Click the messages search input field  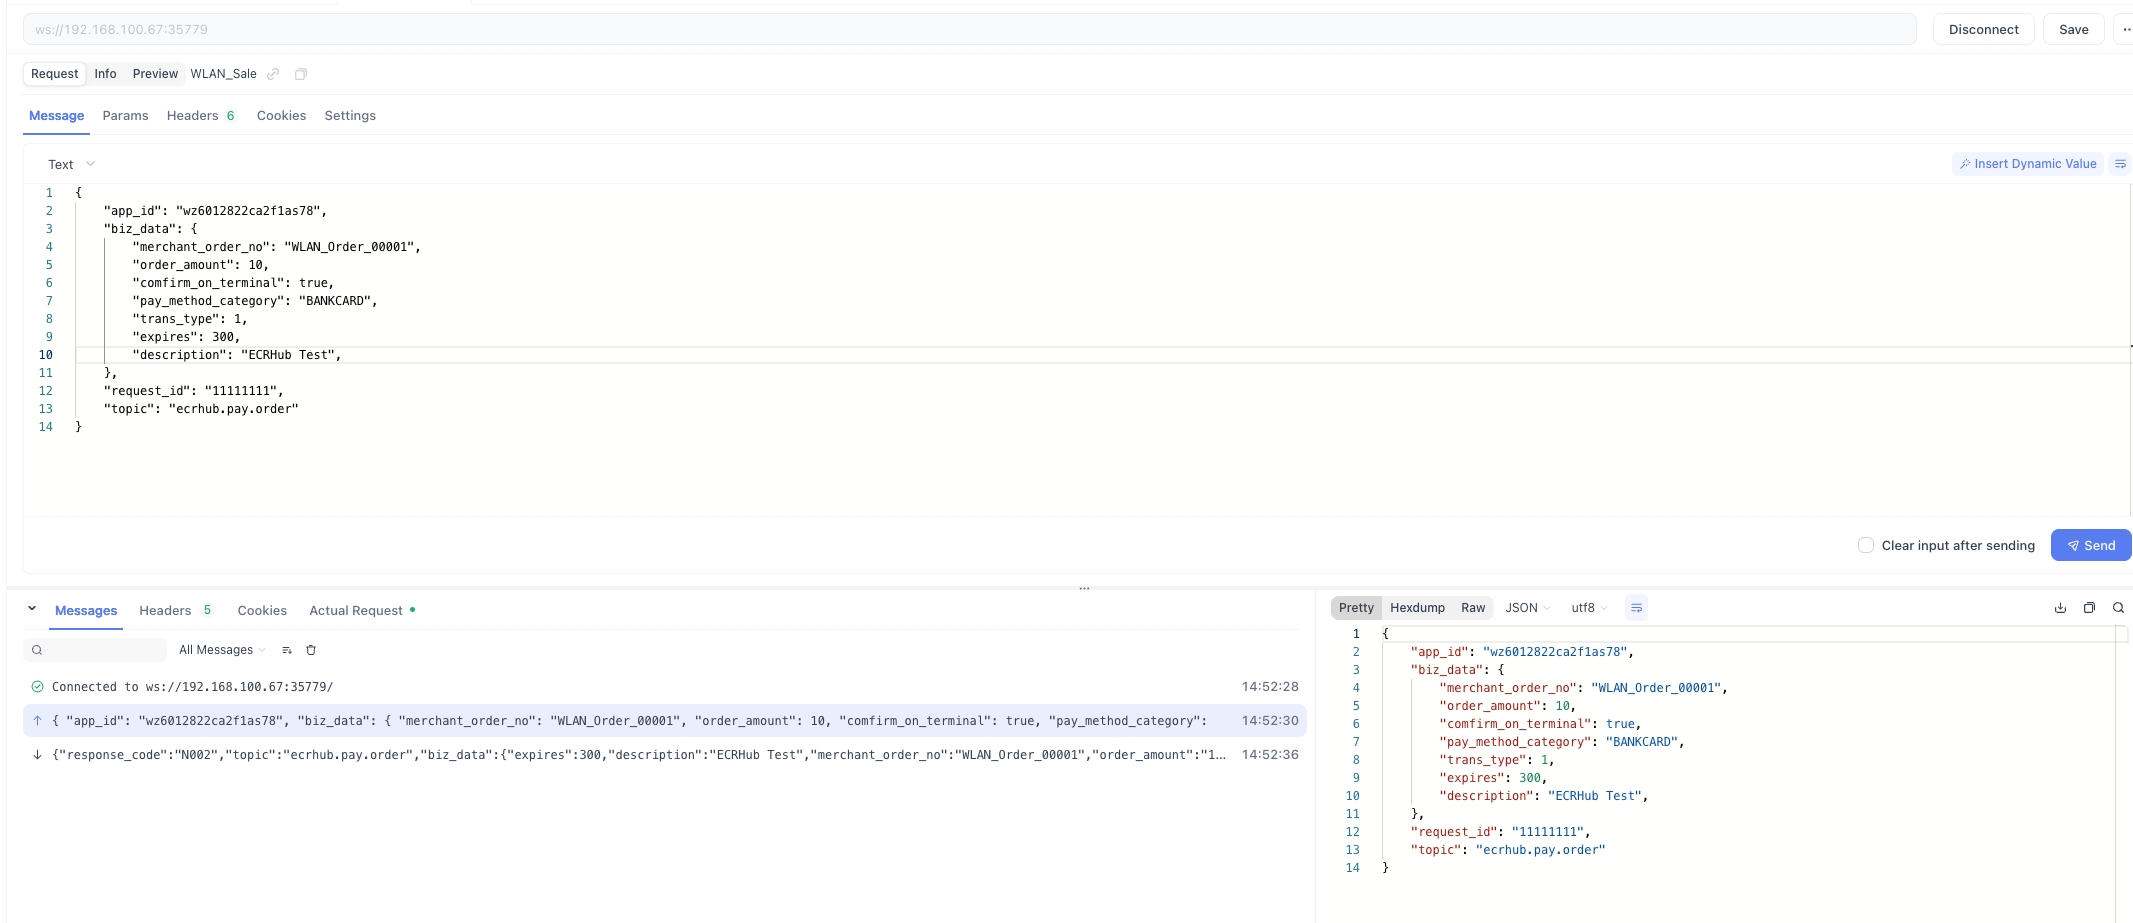[x=95, y=650]
